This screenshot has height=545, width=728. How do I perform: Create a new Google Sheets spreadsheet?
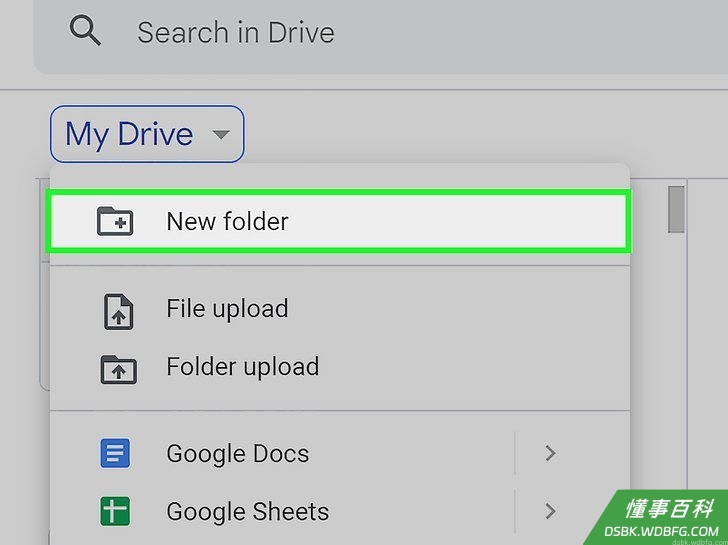point(282,512)
